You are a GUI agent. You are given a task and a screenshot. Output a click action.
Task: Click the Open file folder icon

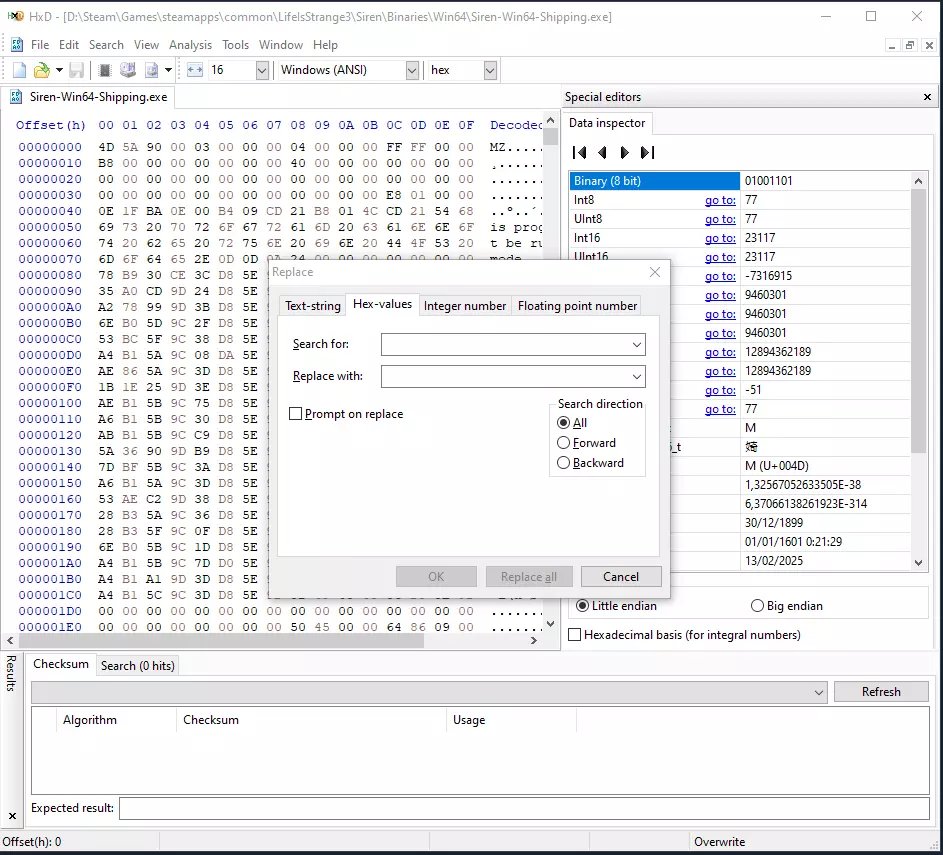[41, 70]
